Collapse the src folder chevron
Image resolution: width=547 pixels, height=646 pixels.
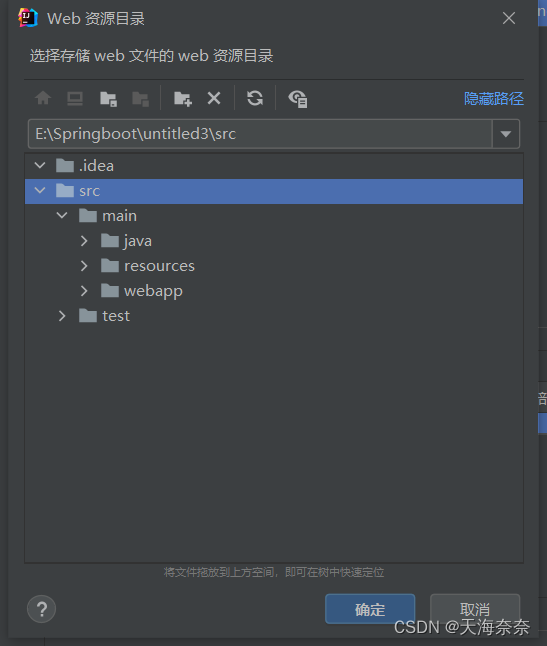40,190
